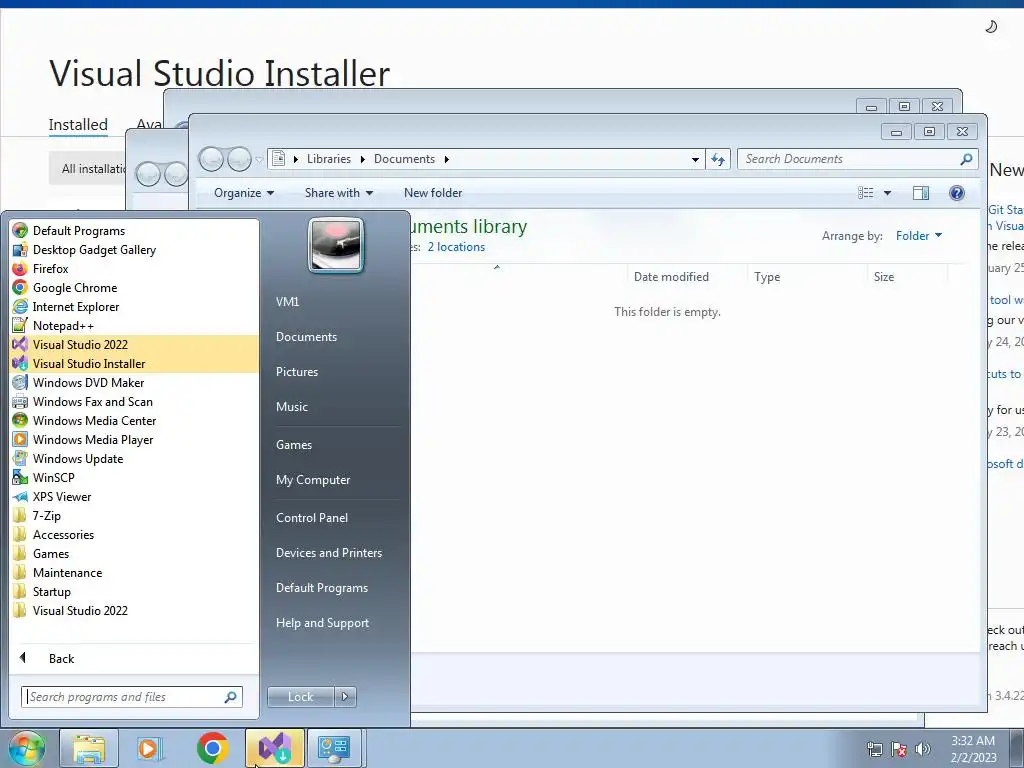
Task: Click Libraries in the address breadcrumb
Action: coord(328,159)
